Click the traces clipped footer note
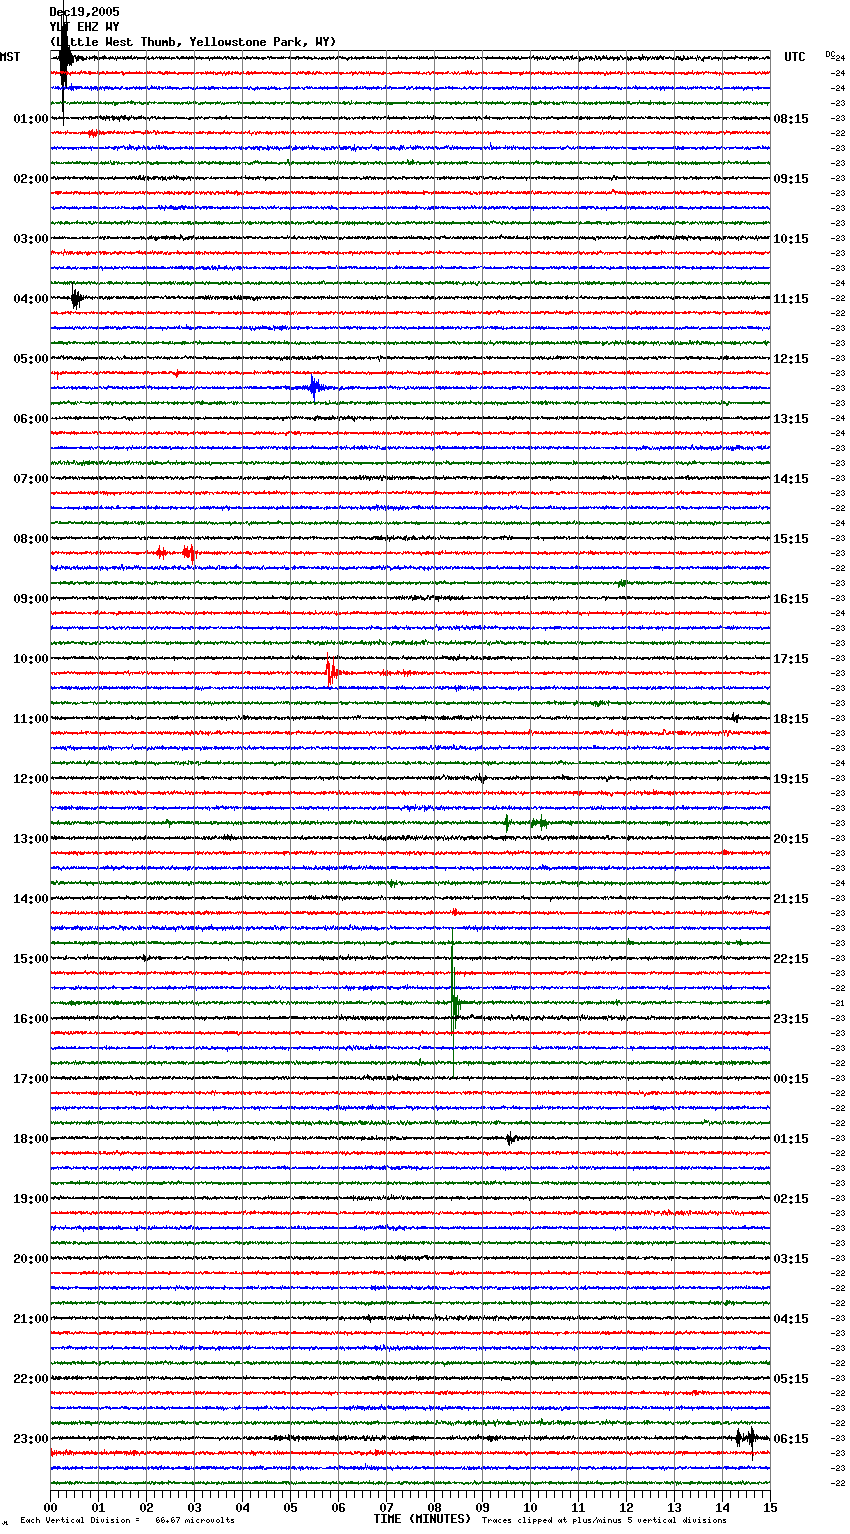This screenshot has width=850, height=1534. (604, 1520)
